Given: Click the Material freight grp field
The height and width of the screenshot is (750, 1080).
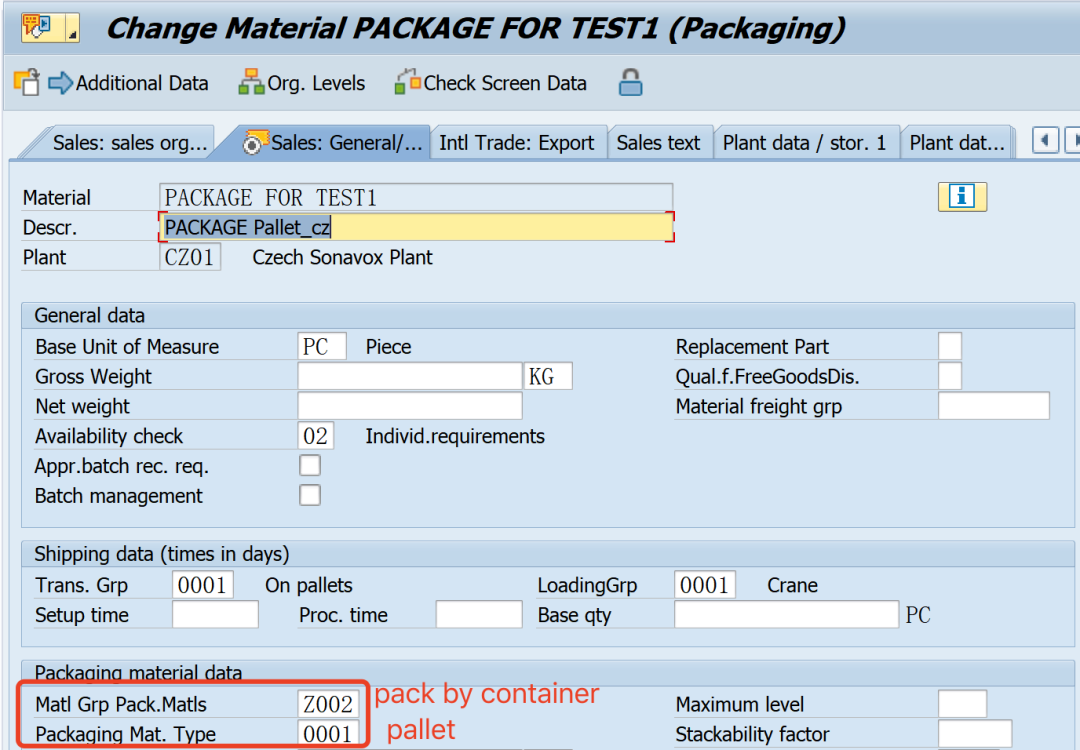Looking at the screenshot, I should pos(994,406).
